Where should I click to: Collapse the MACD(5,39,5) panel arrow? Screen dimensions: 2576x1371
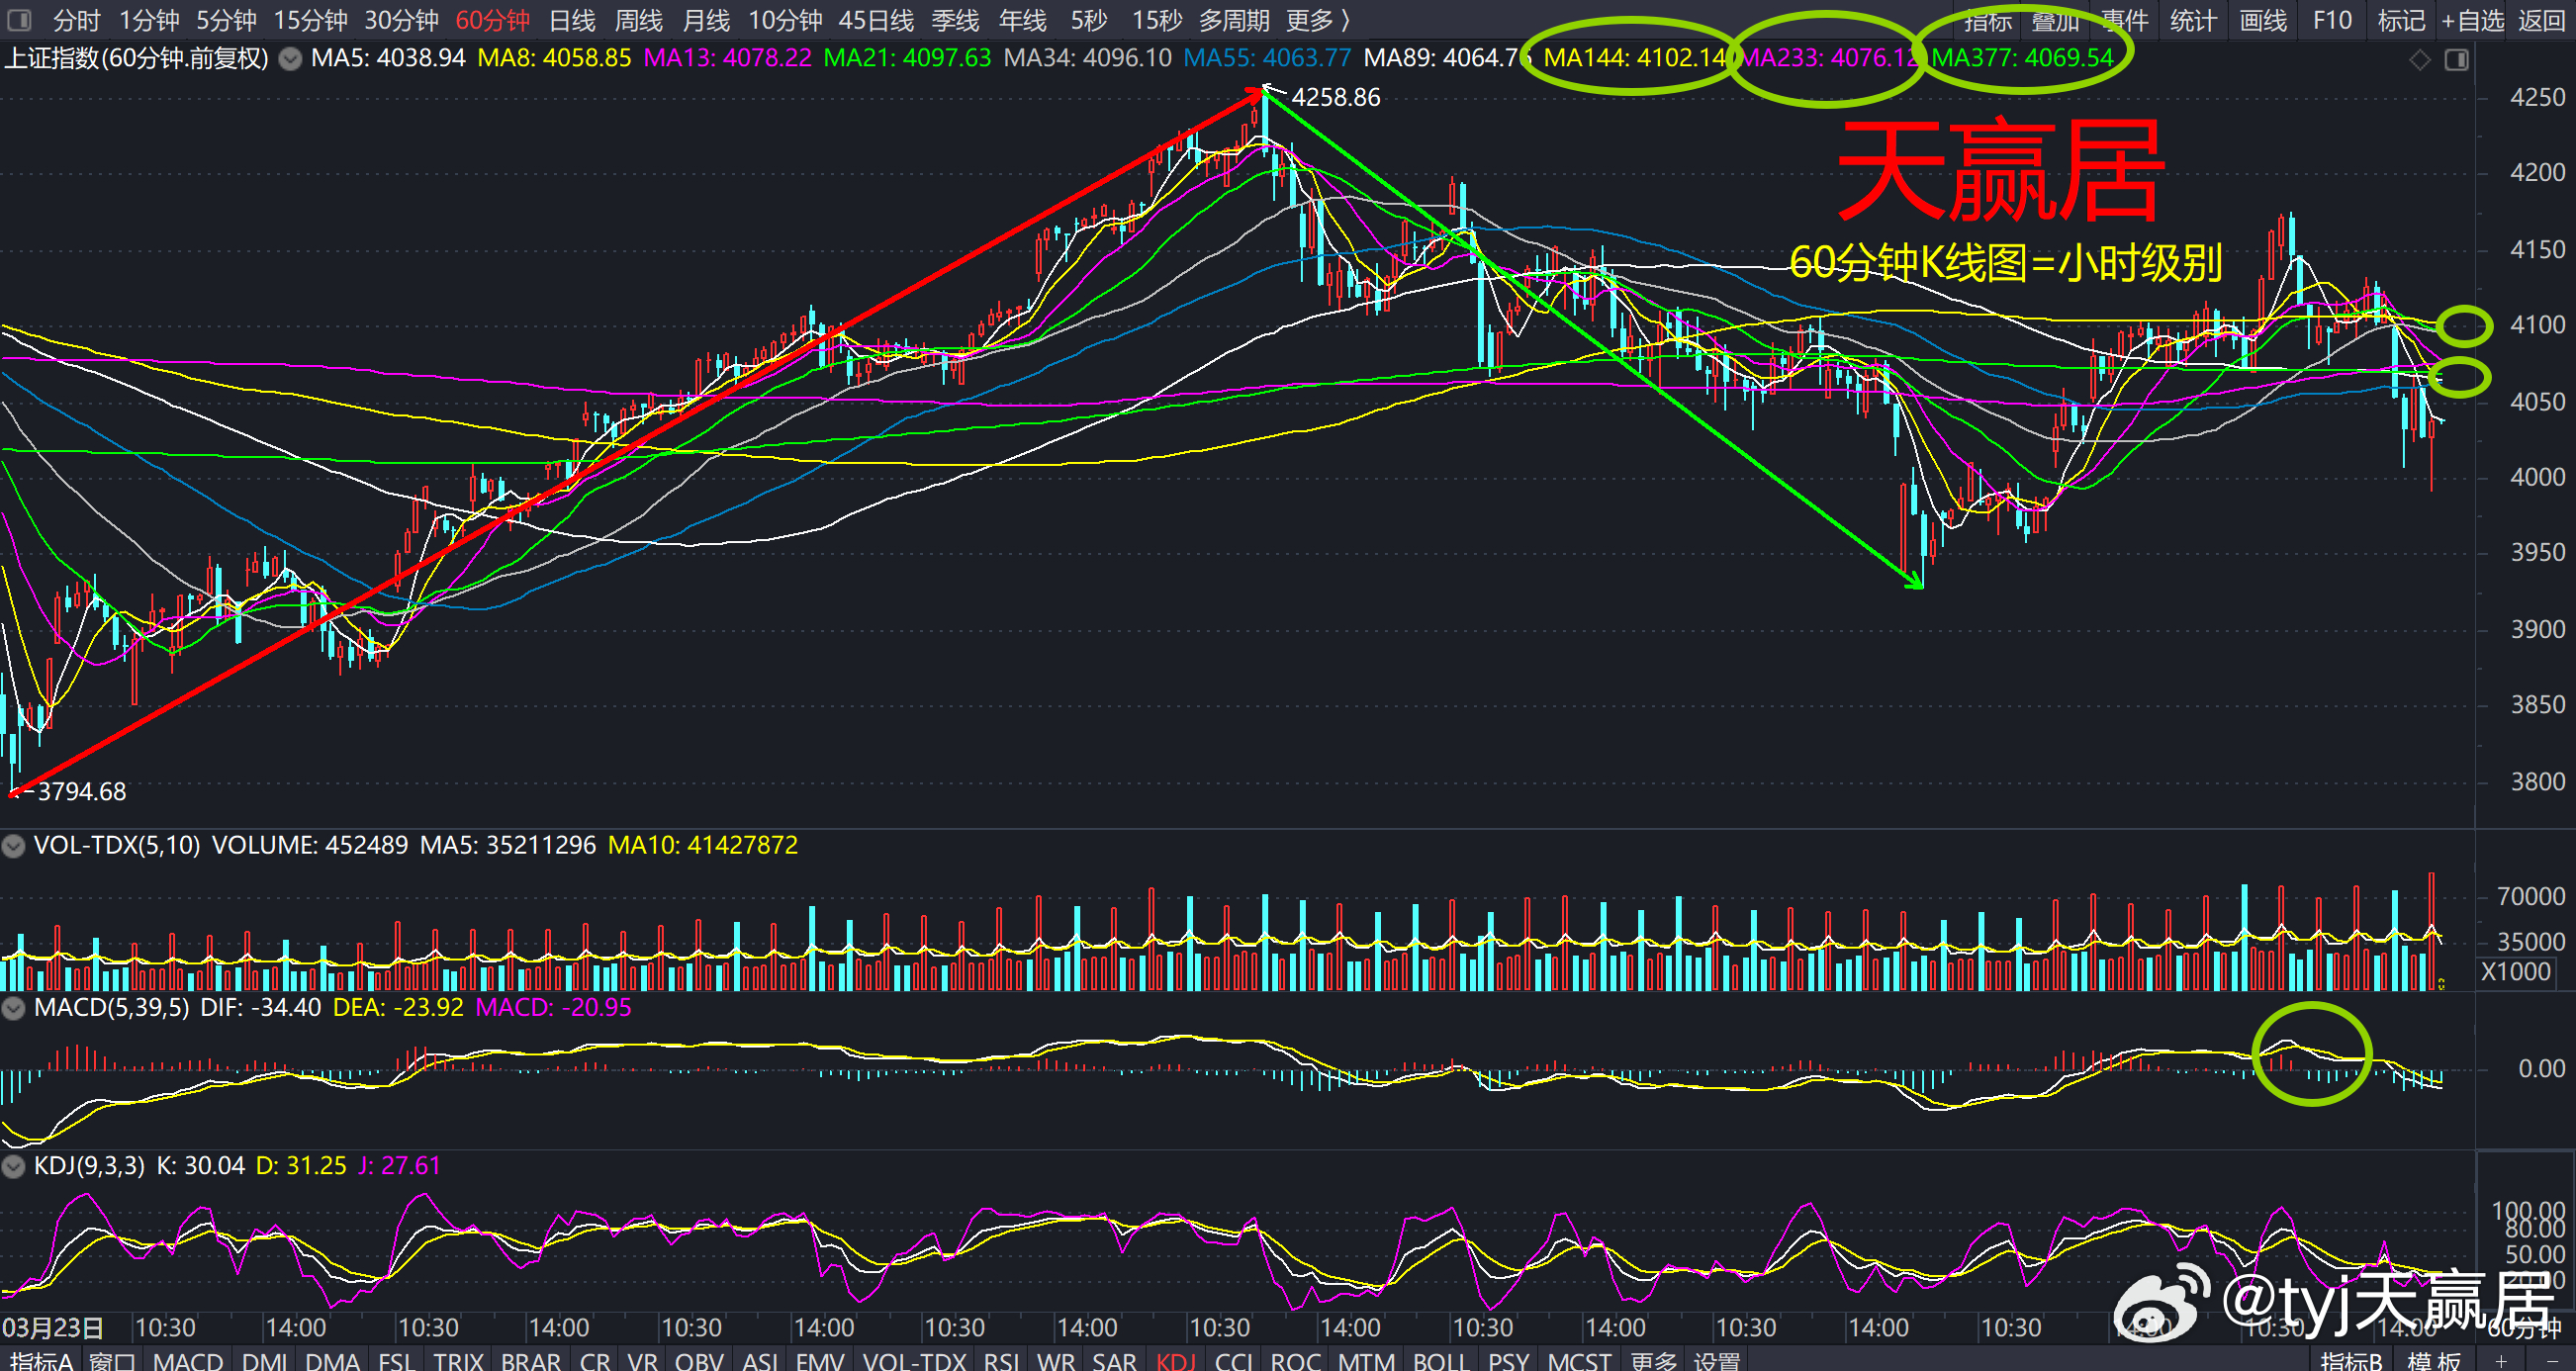pyautogui.click(x=13, y=1008)
